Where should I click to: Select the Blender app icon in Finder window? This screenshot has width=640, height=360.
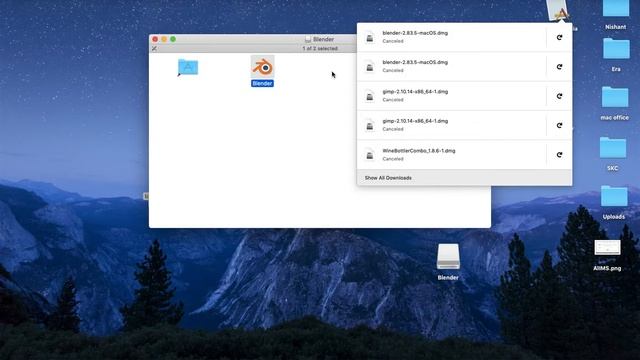tap(262, 67)
